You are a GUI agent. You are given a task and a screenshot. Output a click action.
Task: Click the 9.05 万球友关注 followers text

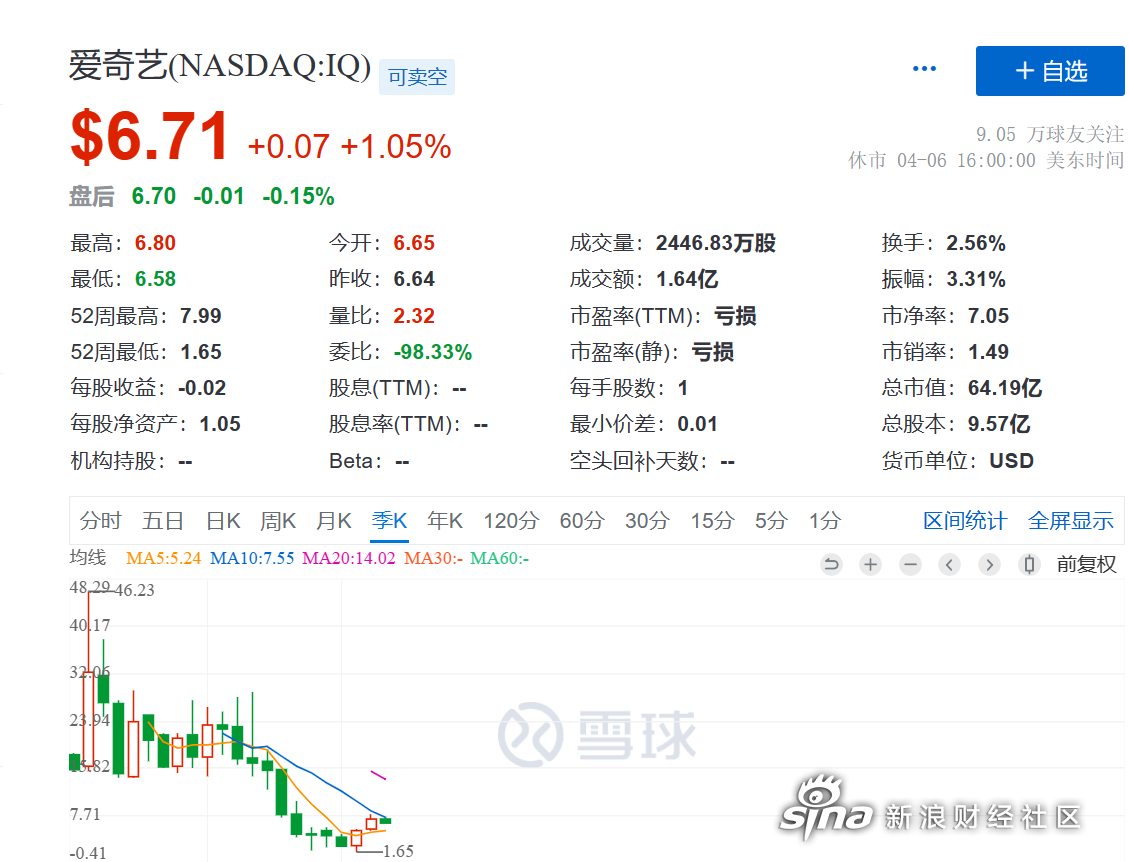click(x=1050, y=134)
